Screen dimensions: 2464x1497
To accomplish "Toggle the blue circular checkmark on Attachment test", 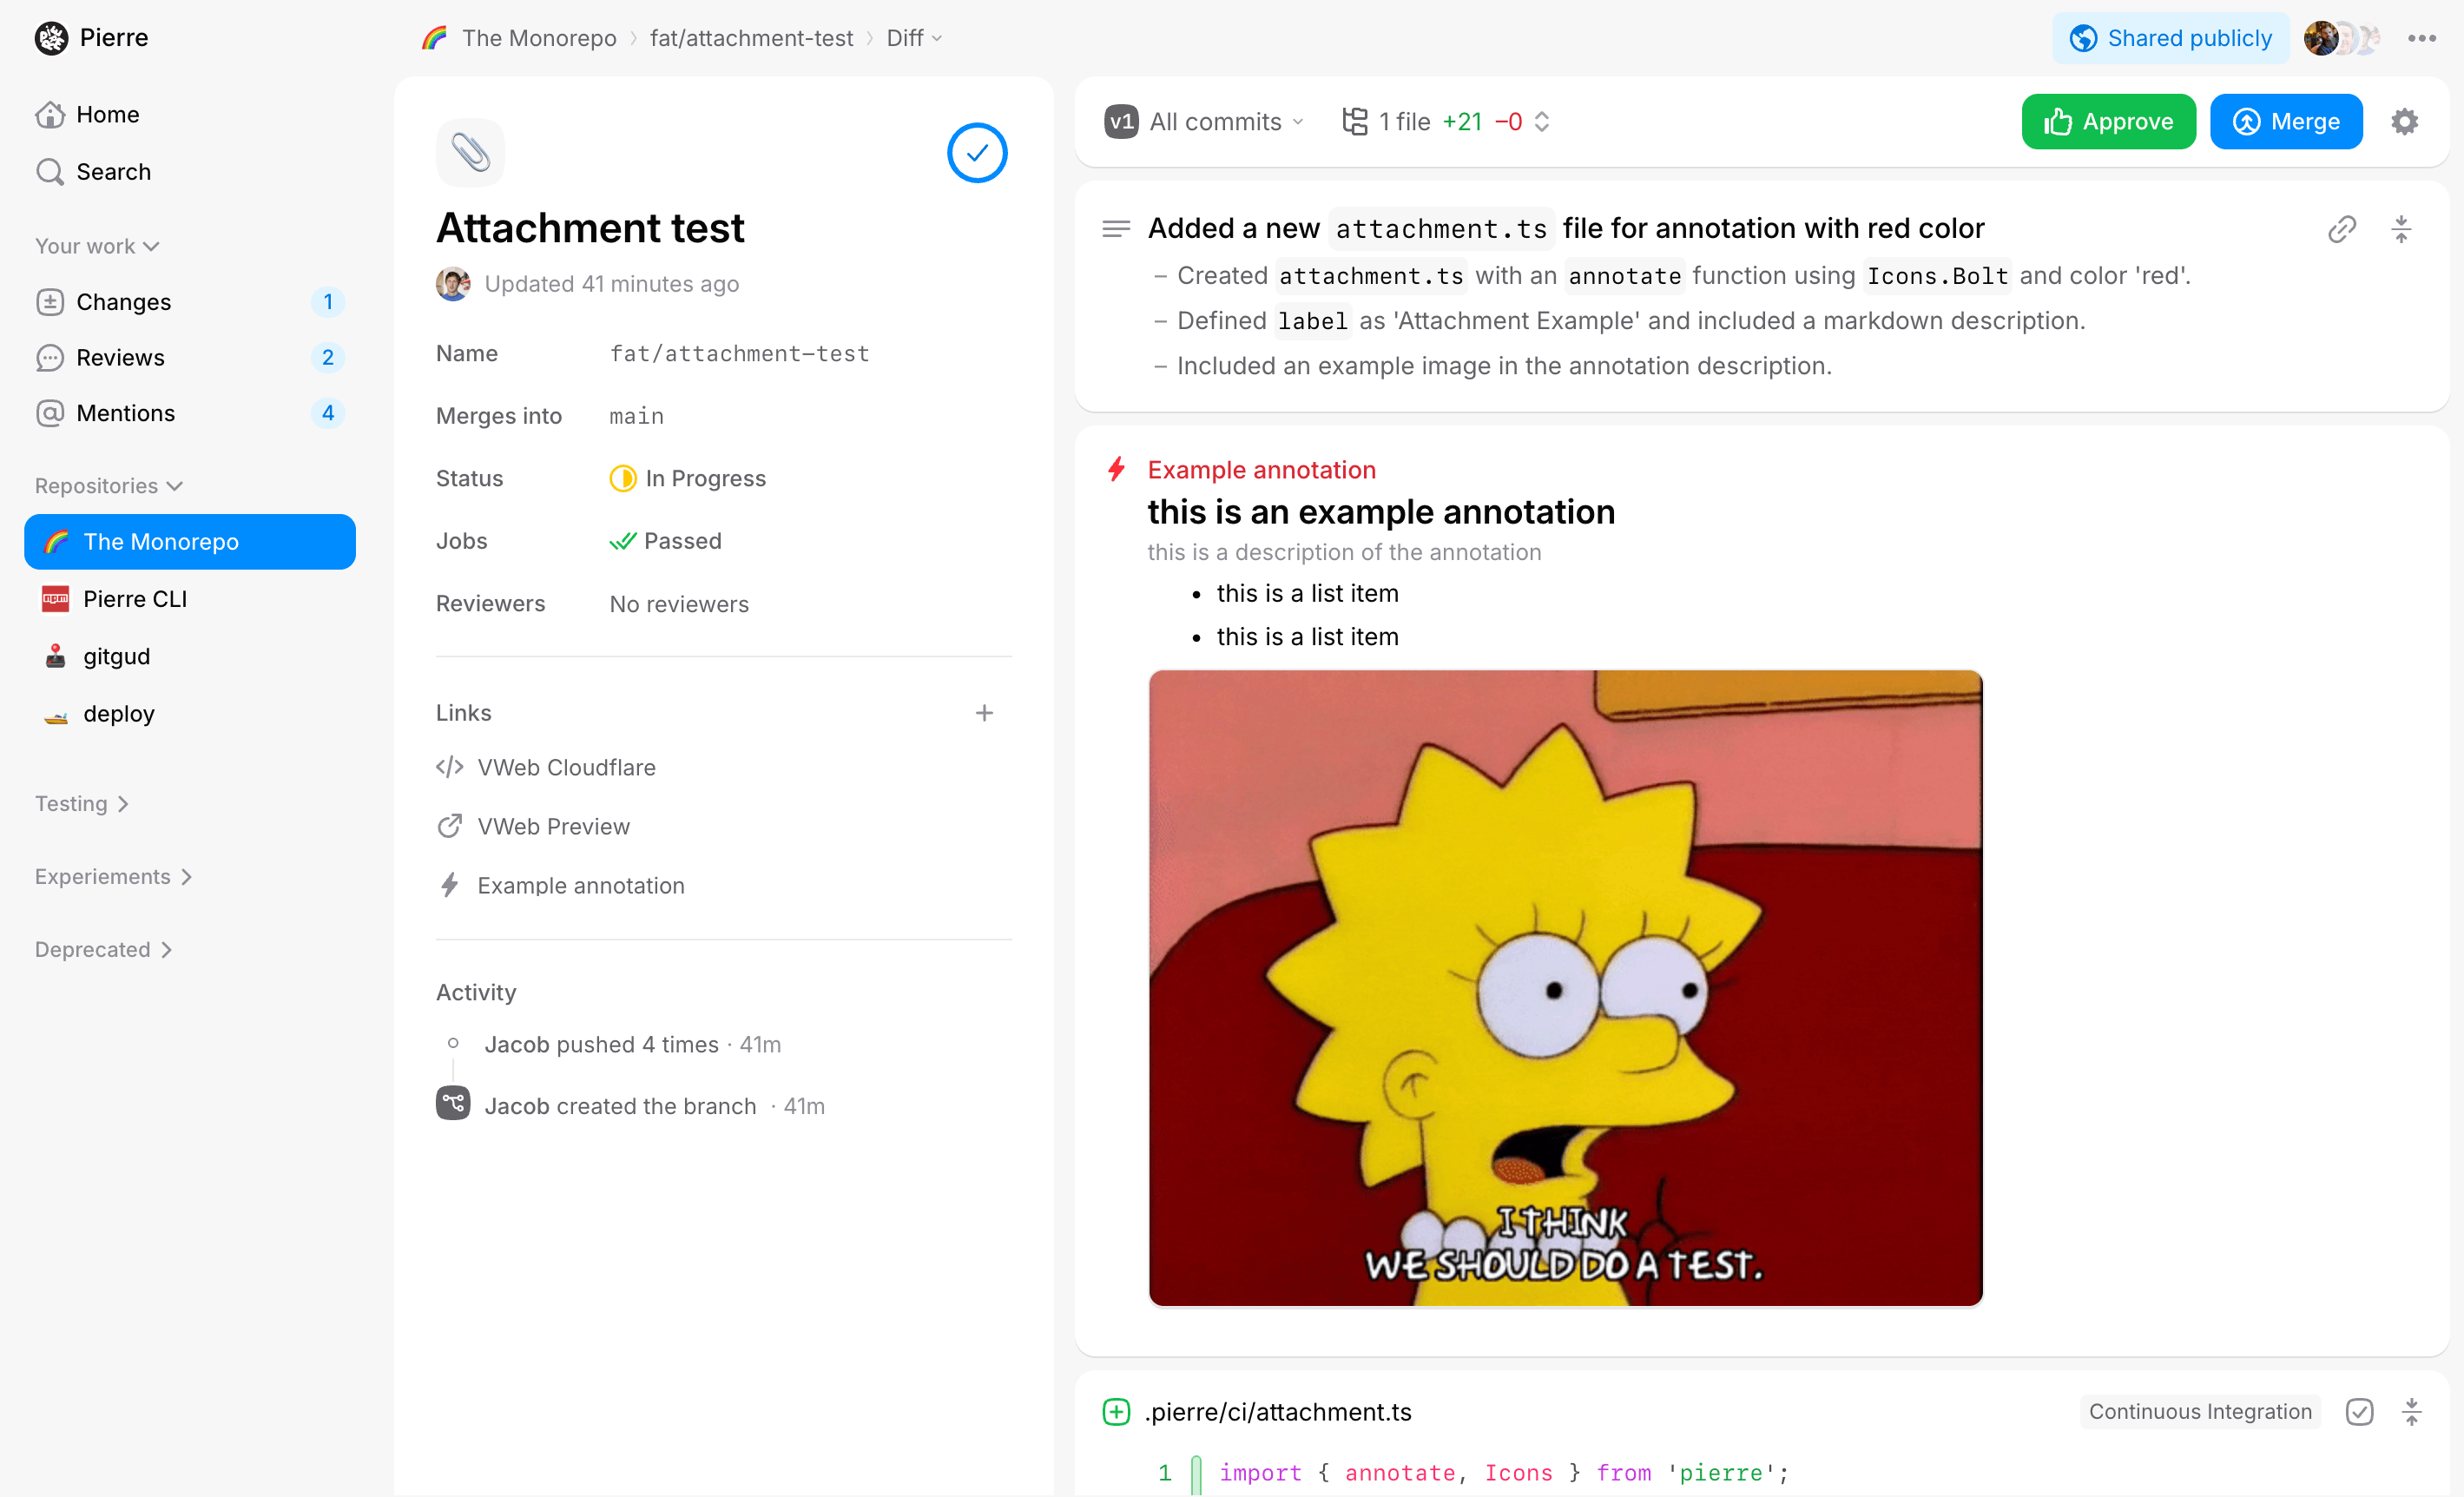I will 976,153.
